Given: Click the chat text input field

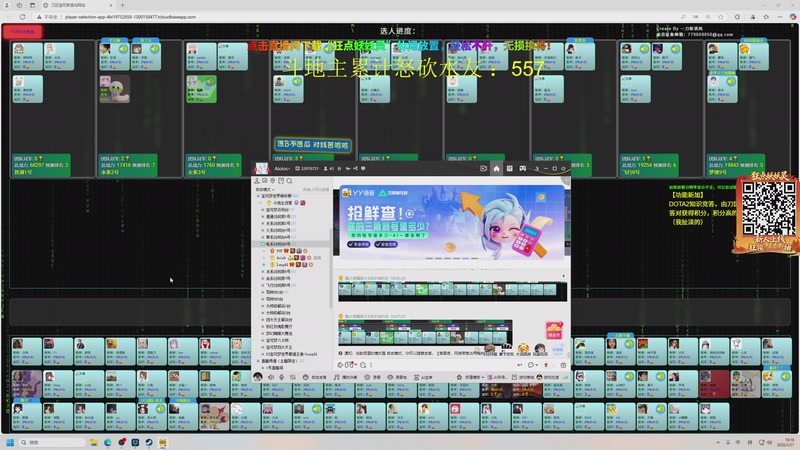Looking at the screenshot, I should point(441,365).
